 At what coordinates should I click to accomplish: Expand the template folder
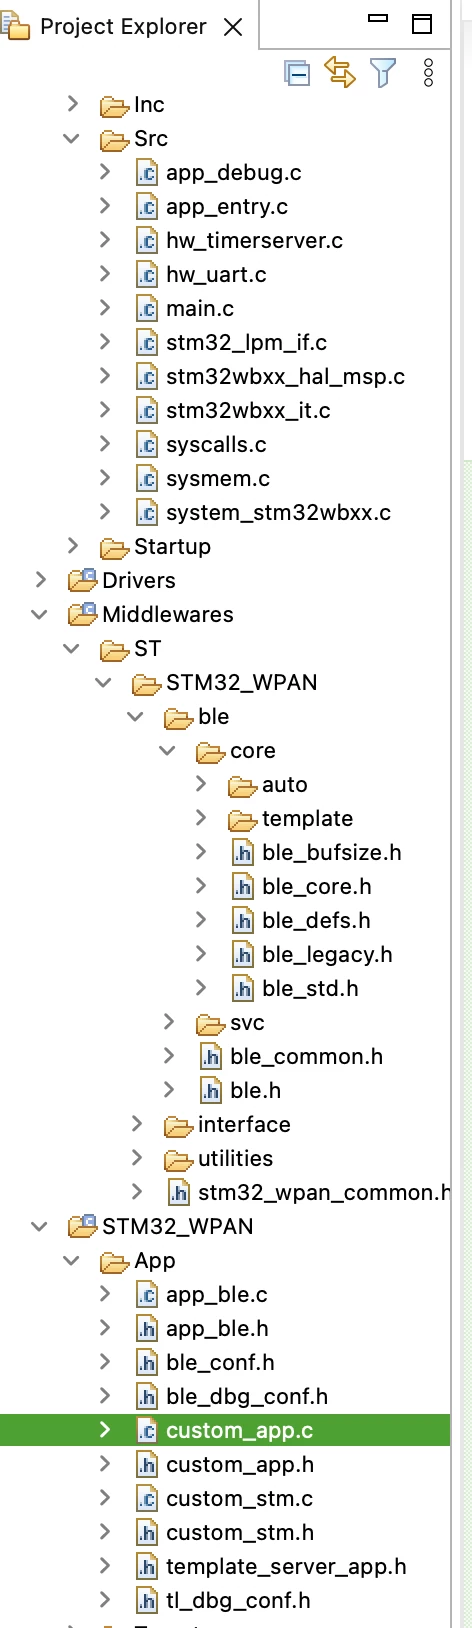[x=200, y=817]
